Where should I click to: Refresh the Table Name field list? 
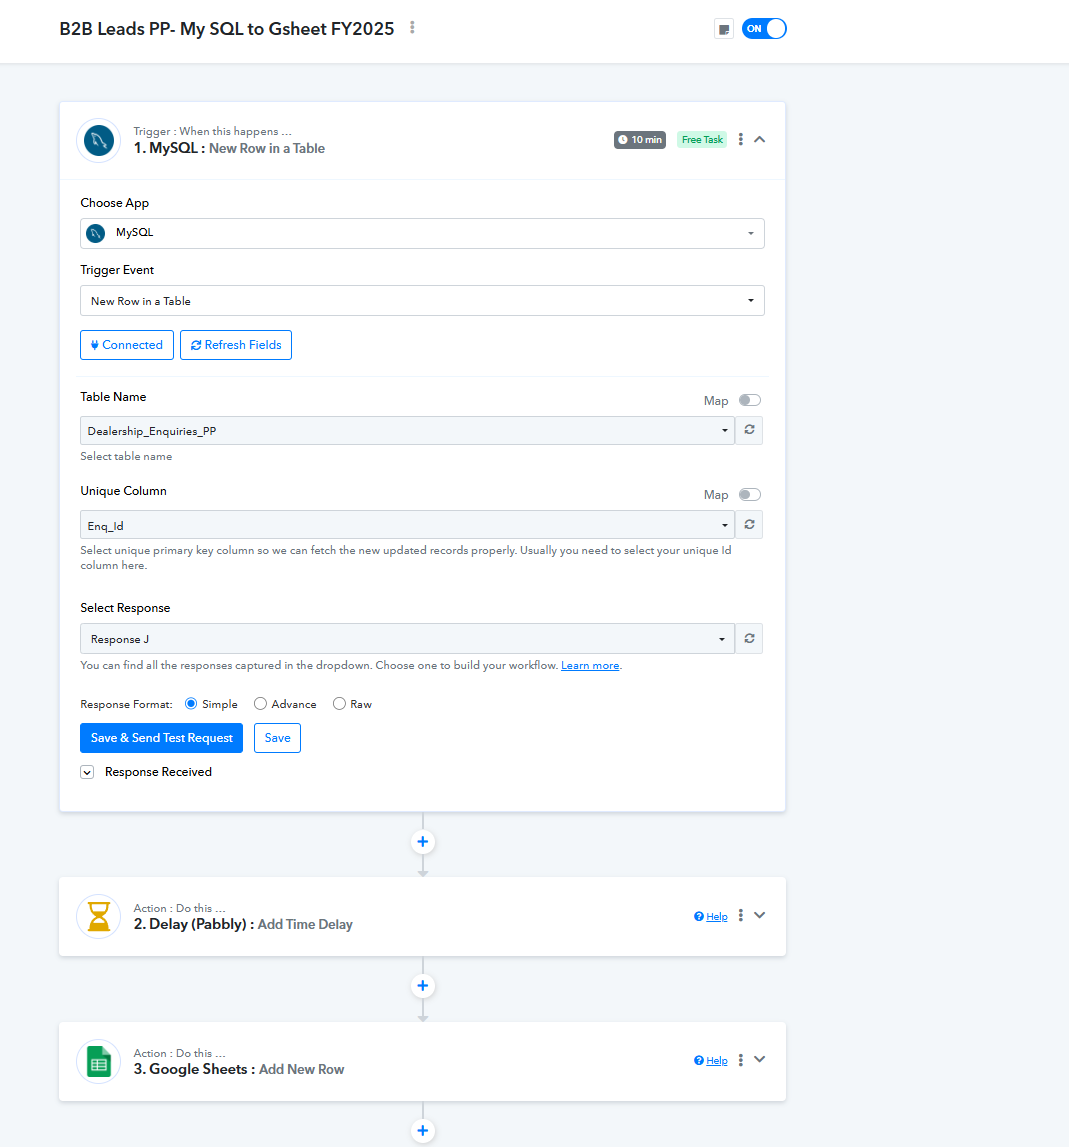749,430
